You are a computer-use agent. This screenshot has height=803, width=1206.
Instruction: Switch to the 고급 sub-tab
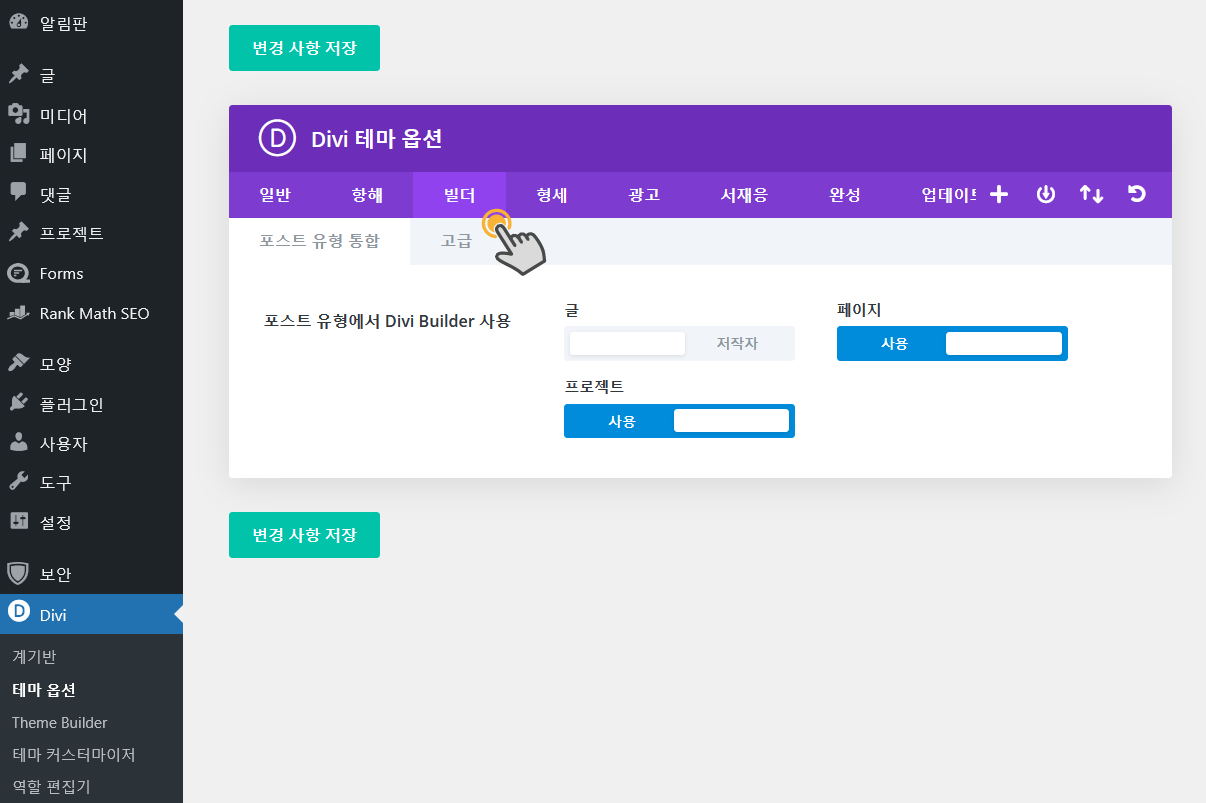(x=457, y=240)
